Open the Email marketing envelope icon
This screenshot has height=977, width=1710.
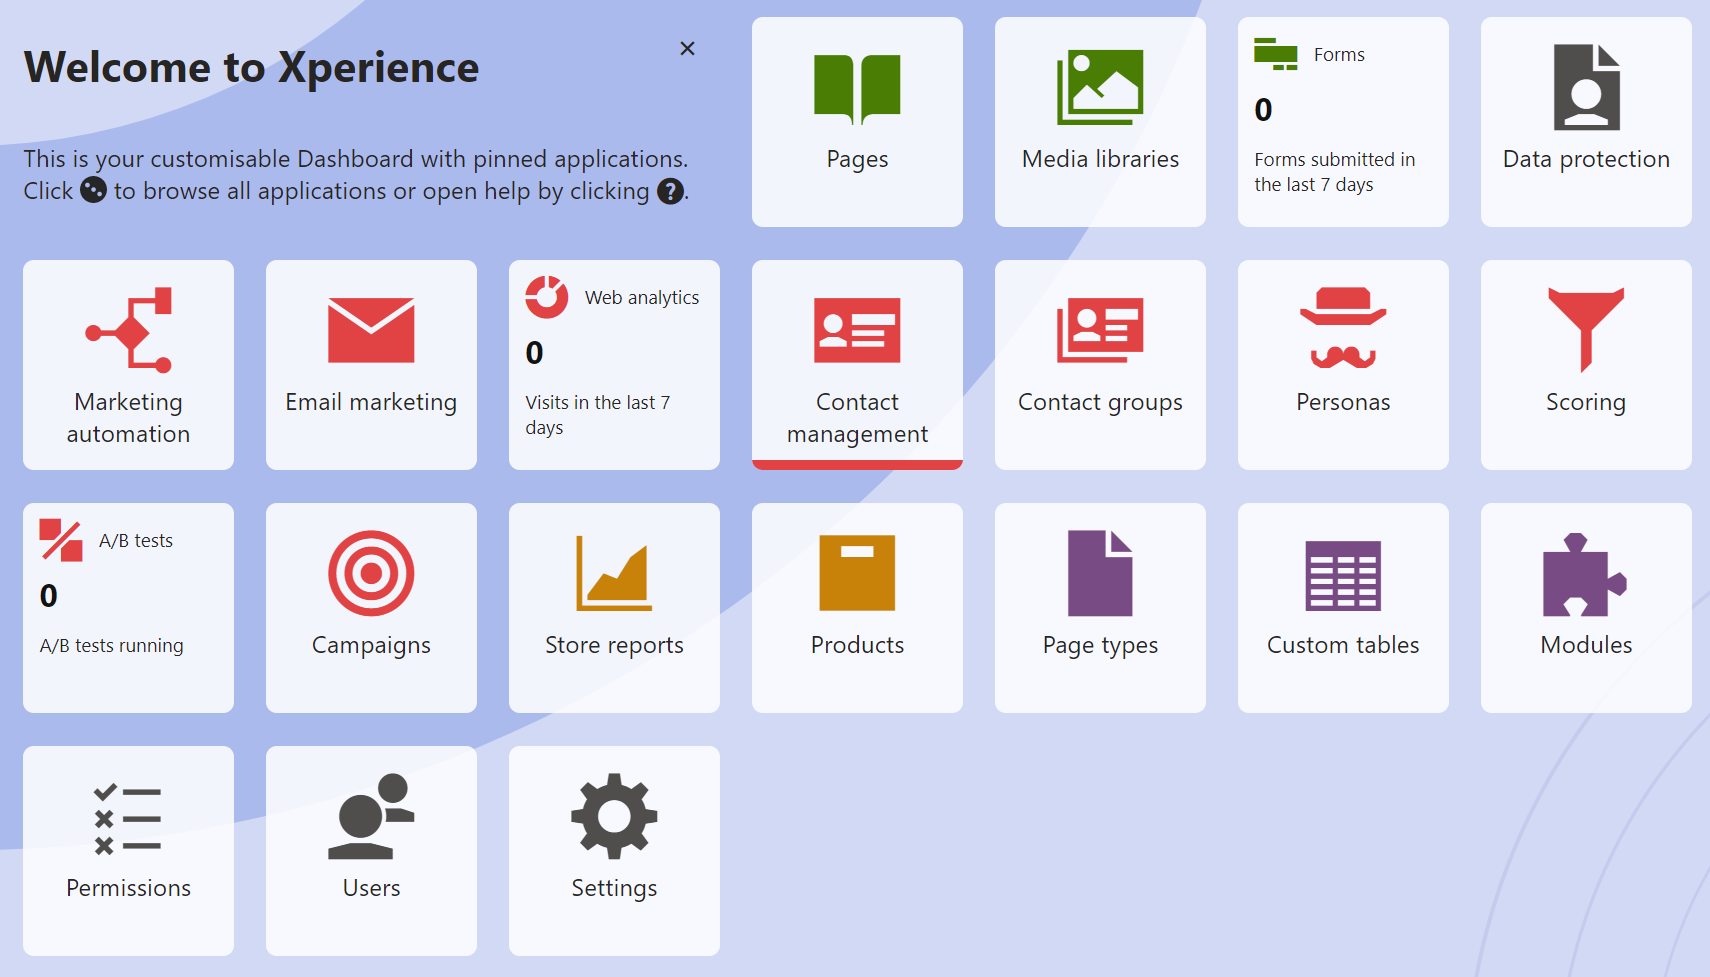pos(371,330)
